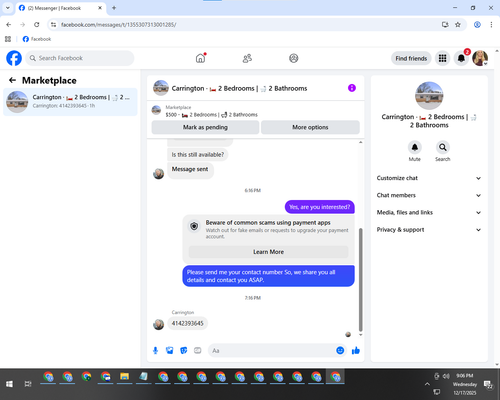The width and height of the screenshot is (500, 400).
Task: Open Windows Start menu
Action: pos(9,384)
